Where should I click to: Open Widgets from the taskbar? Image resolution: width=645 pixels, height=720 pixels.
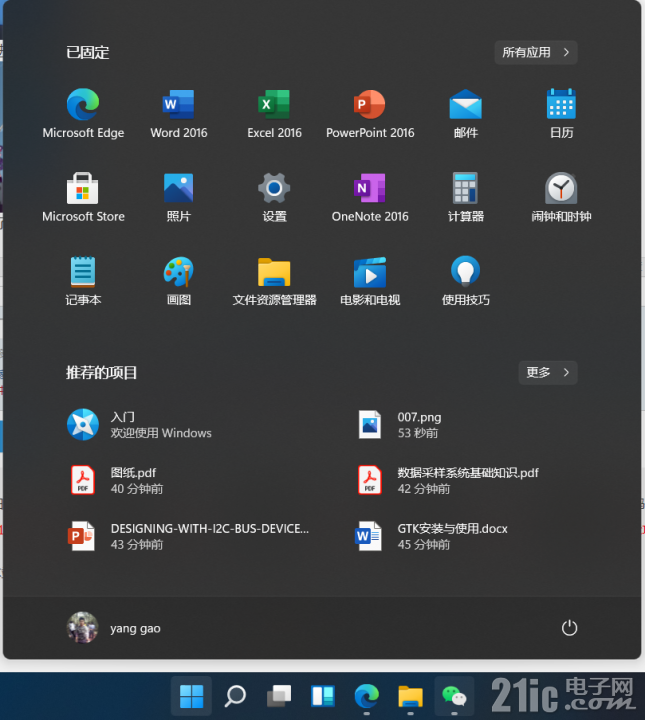click(323, 696)
